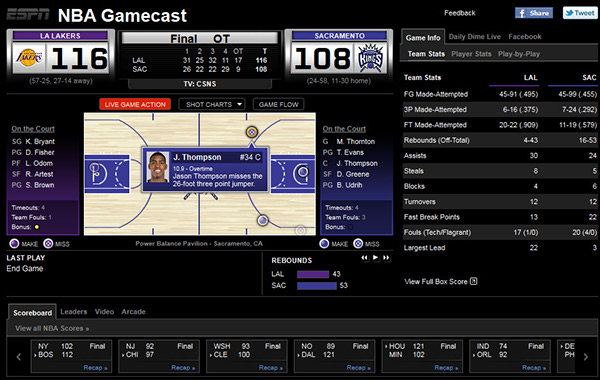Select the shot marker near the bottom arc
600x380 pixels.
262,220
